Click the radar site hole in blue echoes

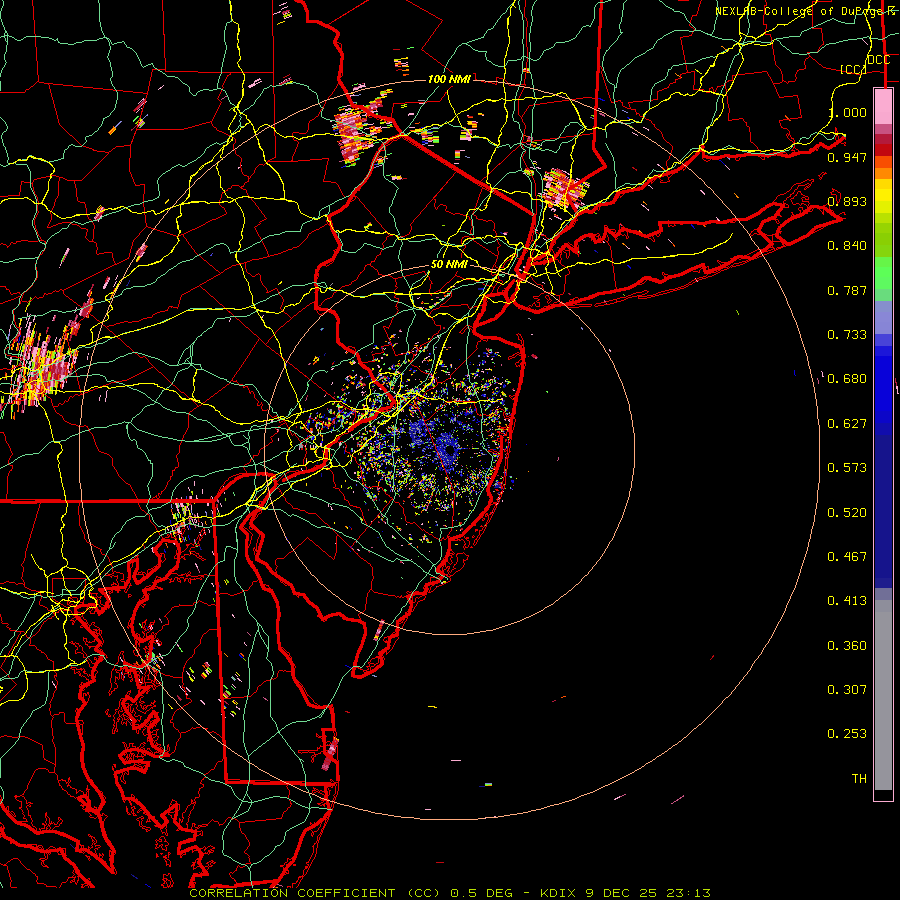[449, 452]
